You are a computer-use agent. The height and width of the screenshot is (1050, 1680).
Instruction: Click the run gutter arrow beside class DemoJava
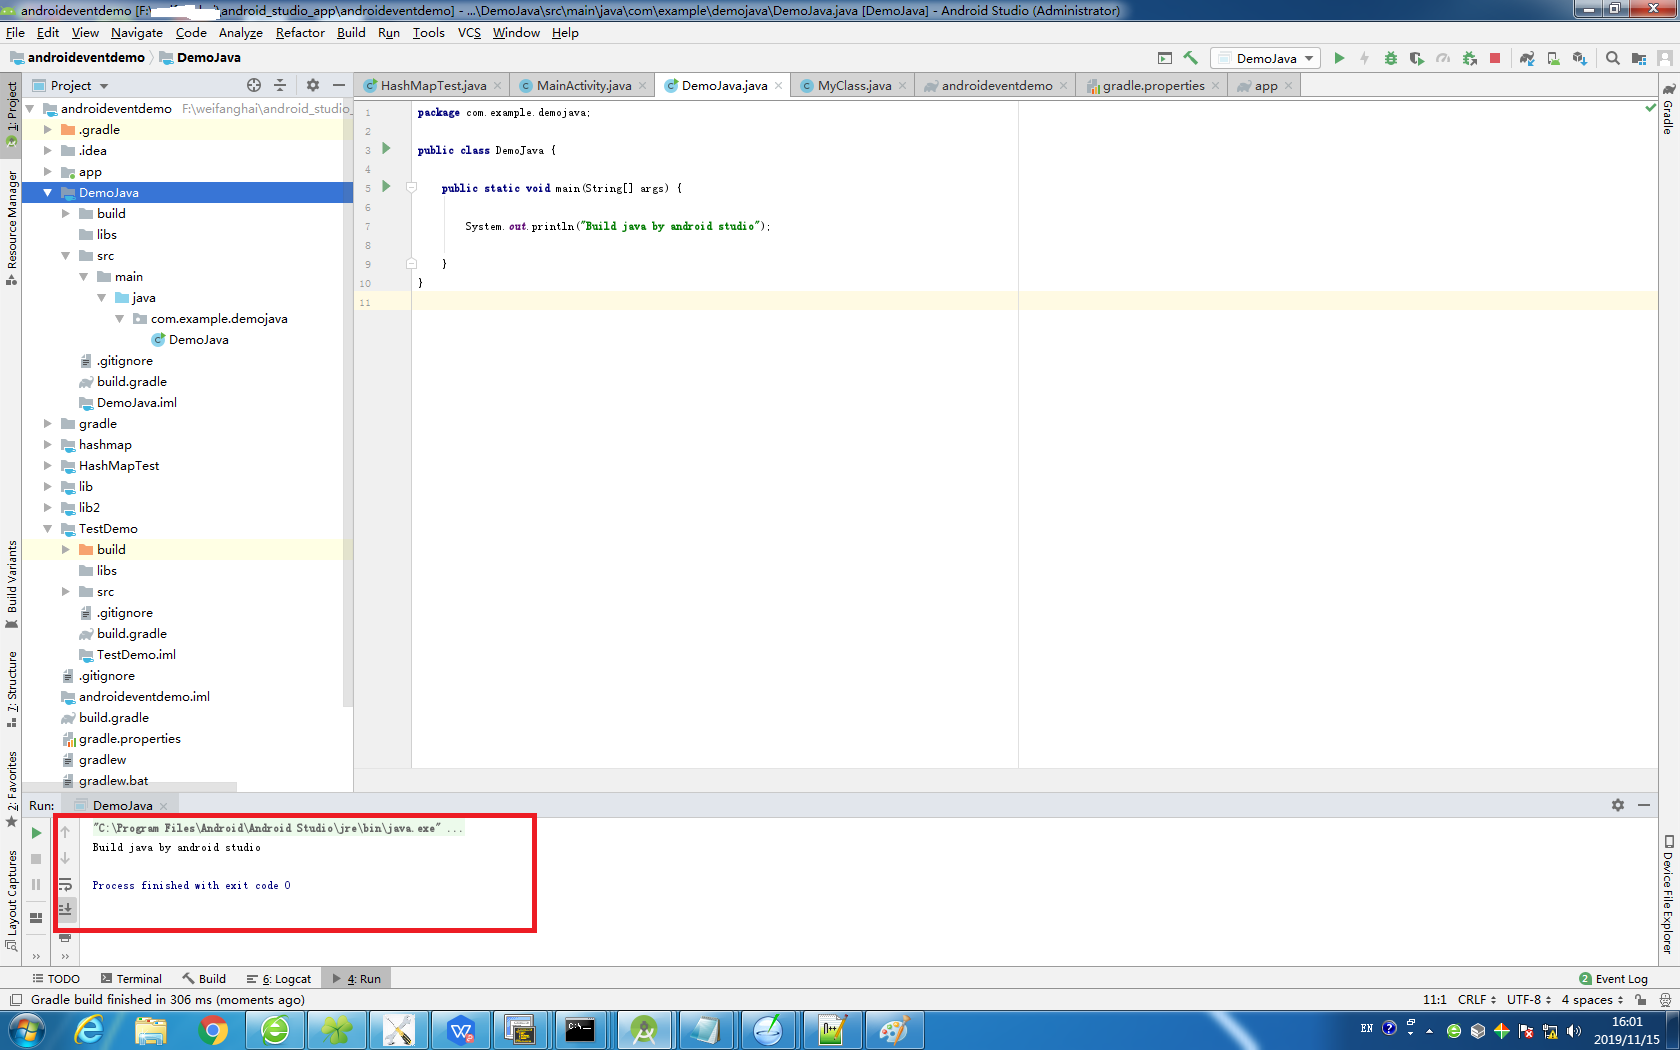[x=386, y=148]
